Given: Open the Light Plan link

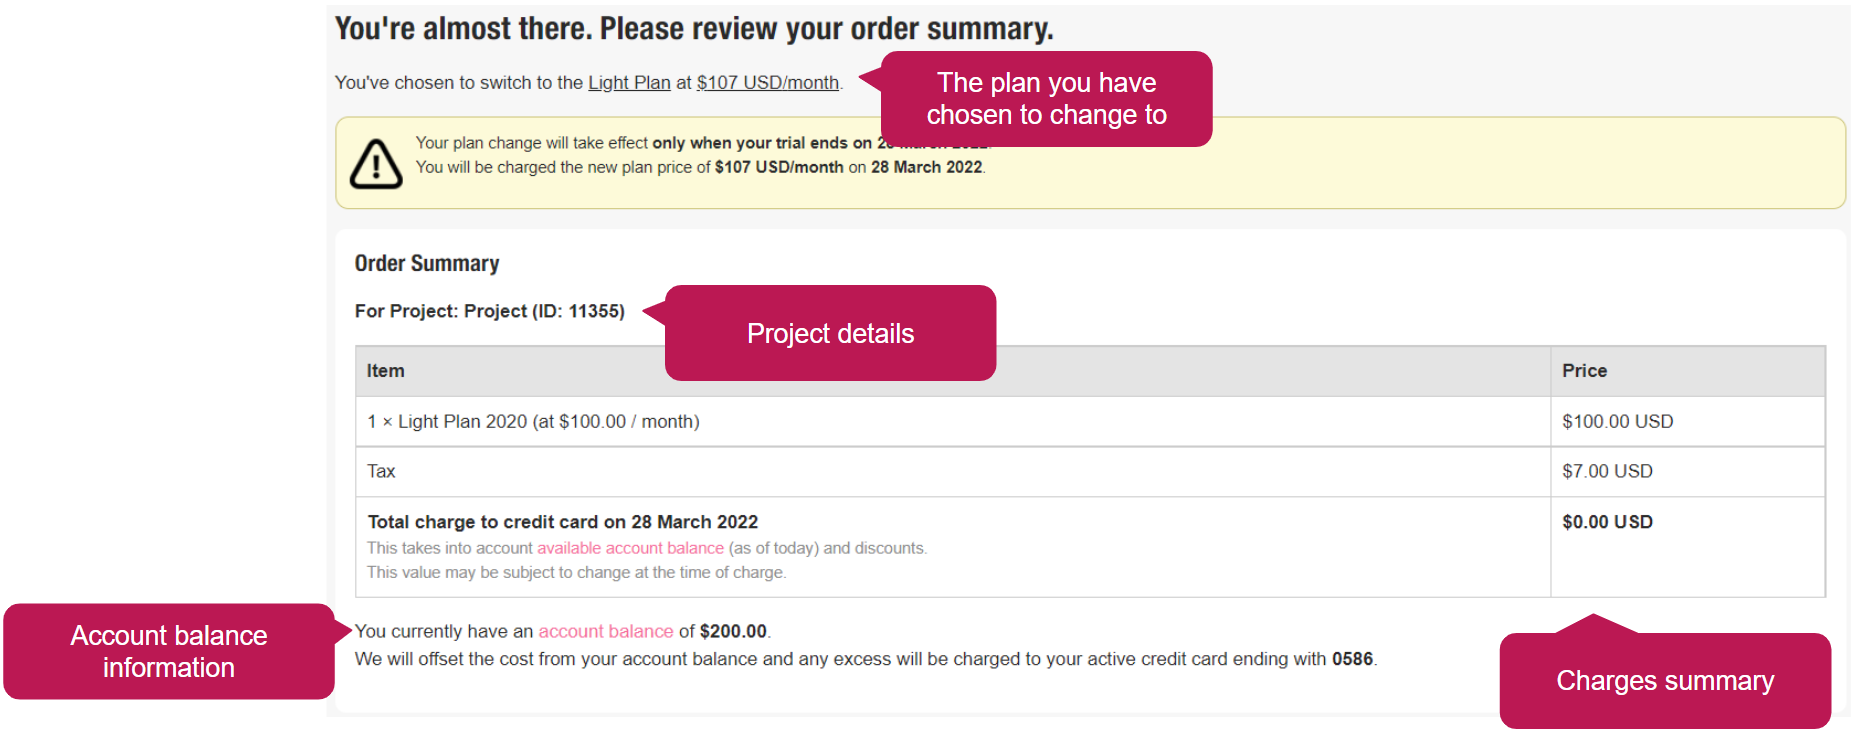Looking at the screenshot, I should 629,83.
